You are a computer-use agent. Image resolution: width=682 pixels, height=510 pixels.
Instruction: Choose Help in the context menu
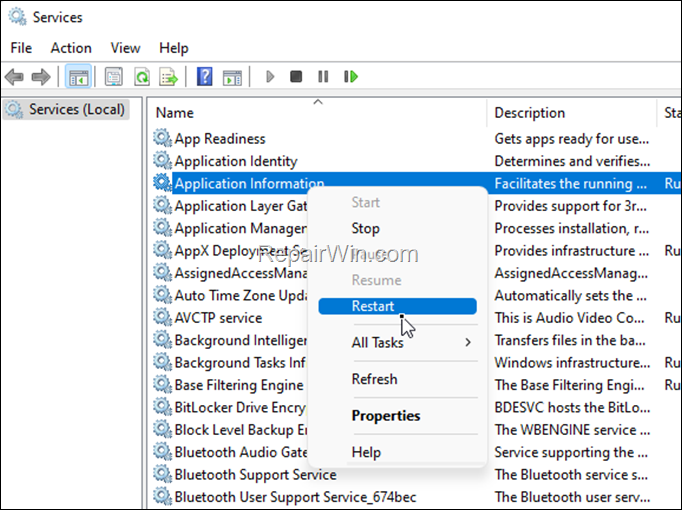coord(366,452)
